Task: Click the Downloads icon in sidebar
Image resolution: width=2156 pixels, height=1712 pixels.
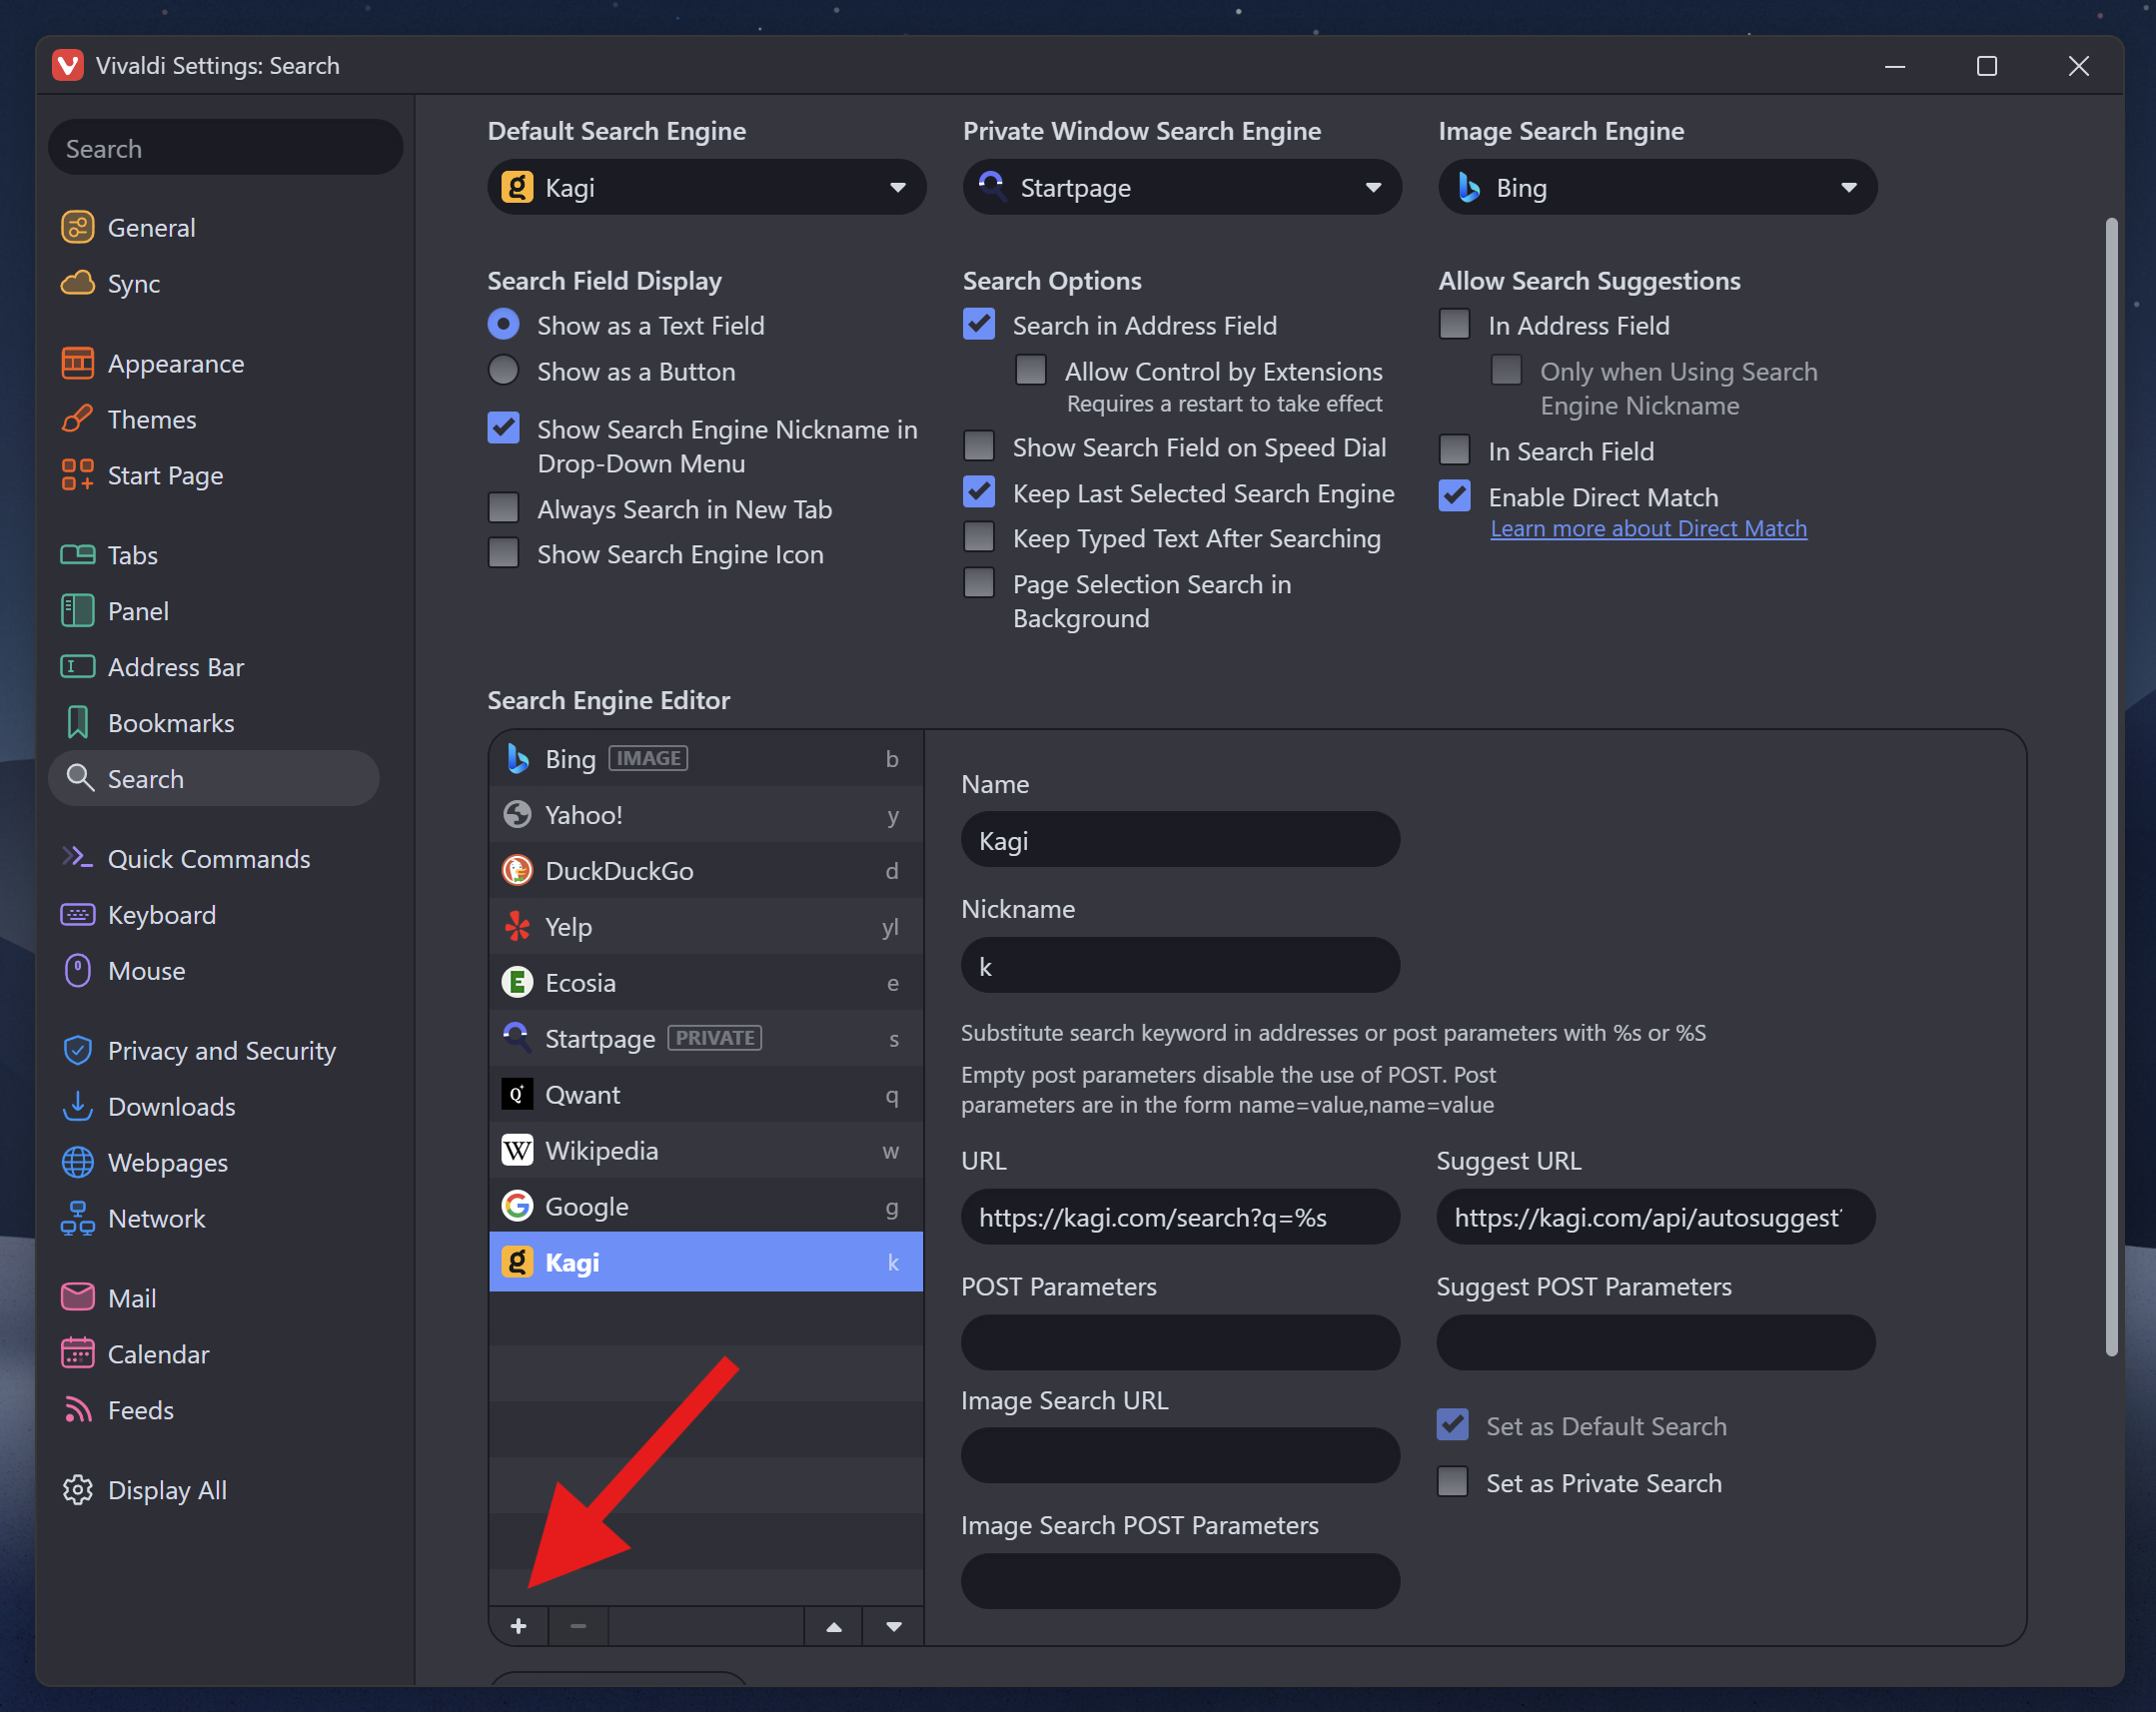Action: click(78, 1106)
